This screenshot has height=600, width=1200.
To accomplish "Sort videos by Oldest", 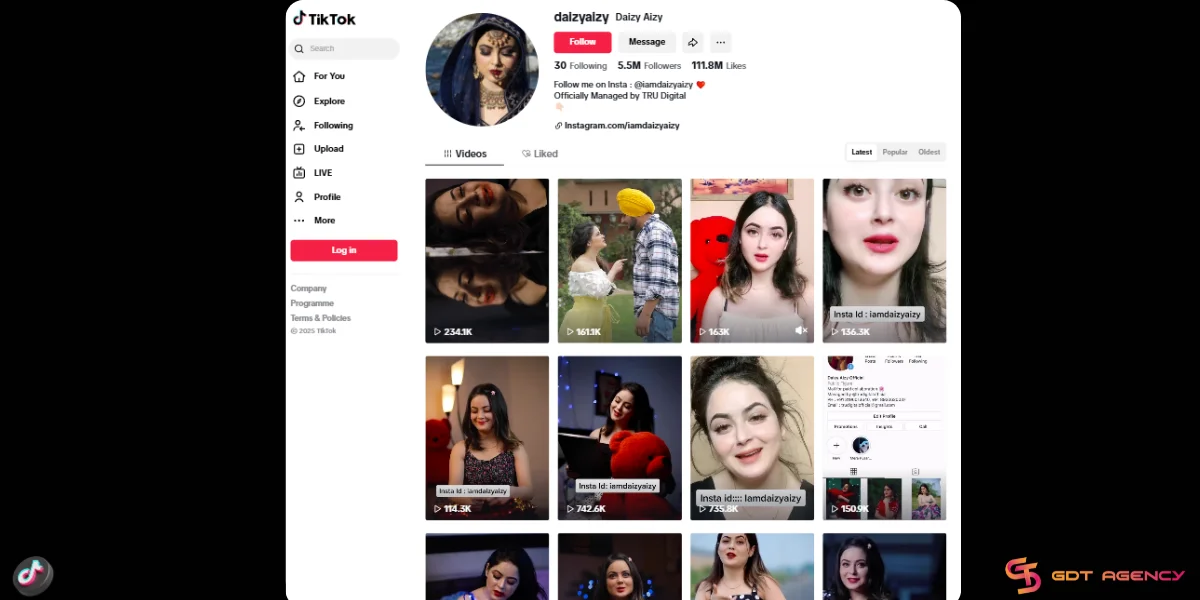I will pyautogui.click(x=930, y=152).
